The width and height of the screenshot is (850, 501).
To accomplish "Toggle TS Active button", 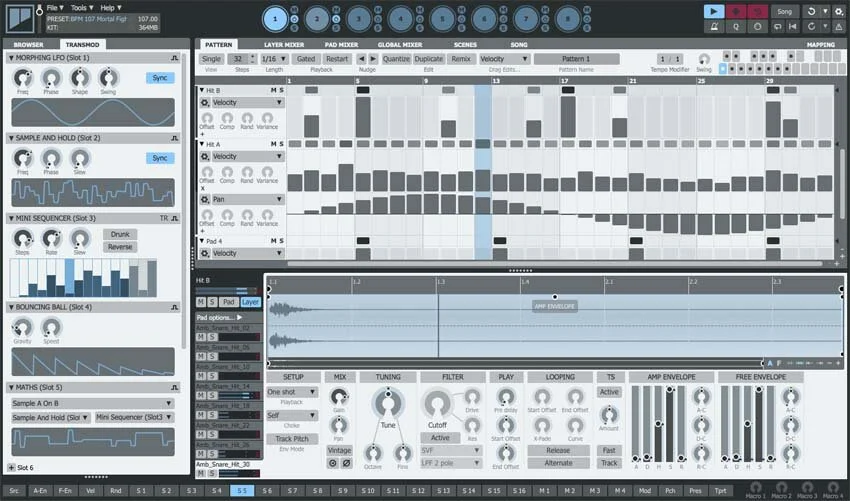I will pos(609,391).
